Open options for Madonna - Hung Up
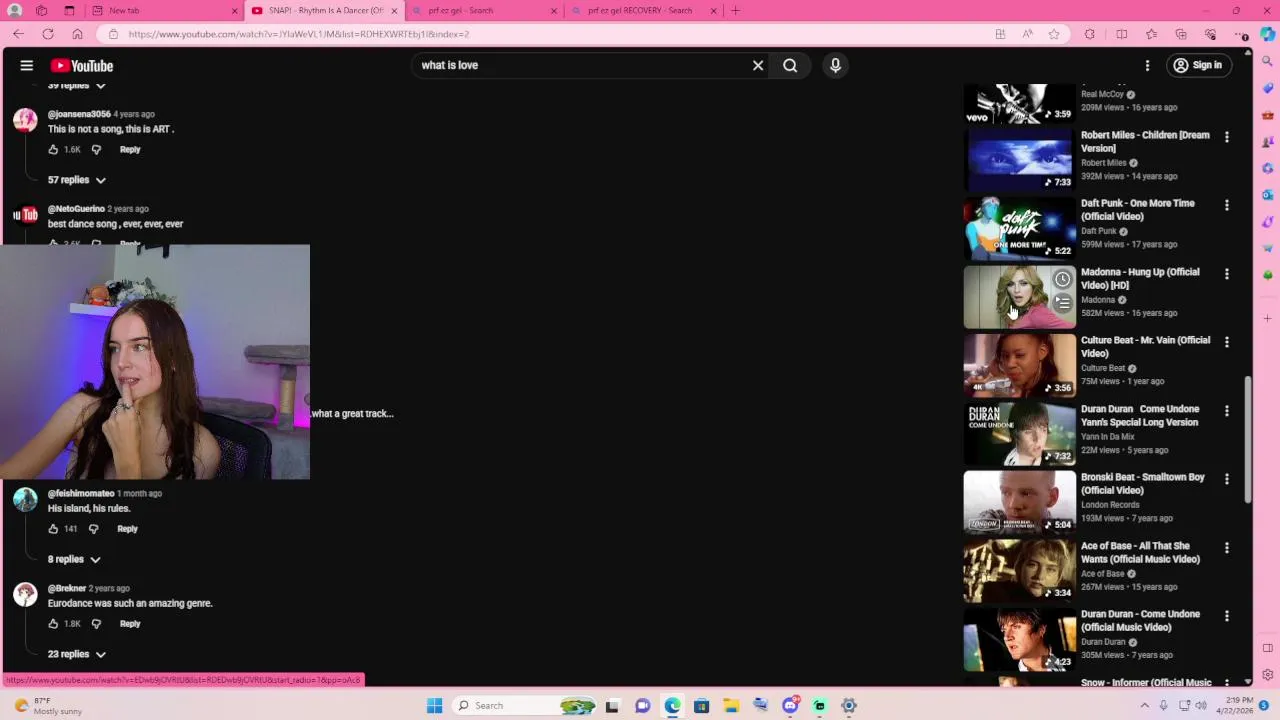The image size is (1280, 720). click(x=1227, y=274)
